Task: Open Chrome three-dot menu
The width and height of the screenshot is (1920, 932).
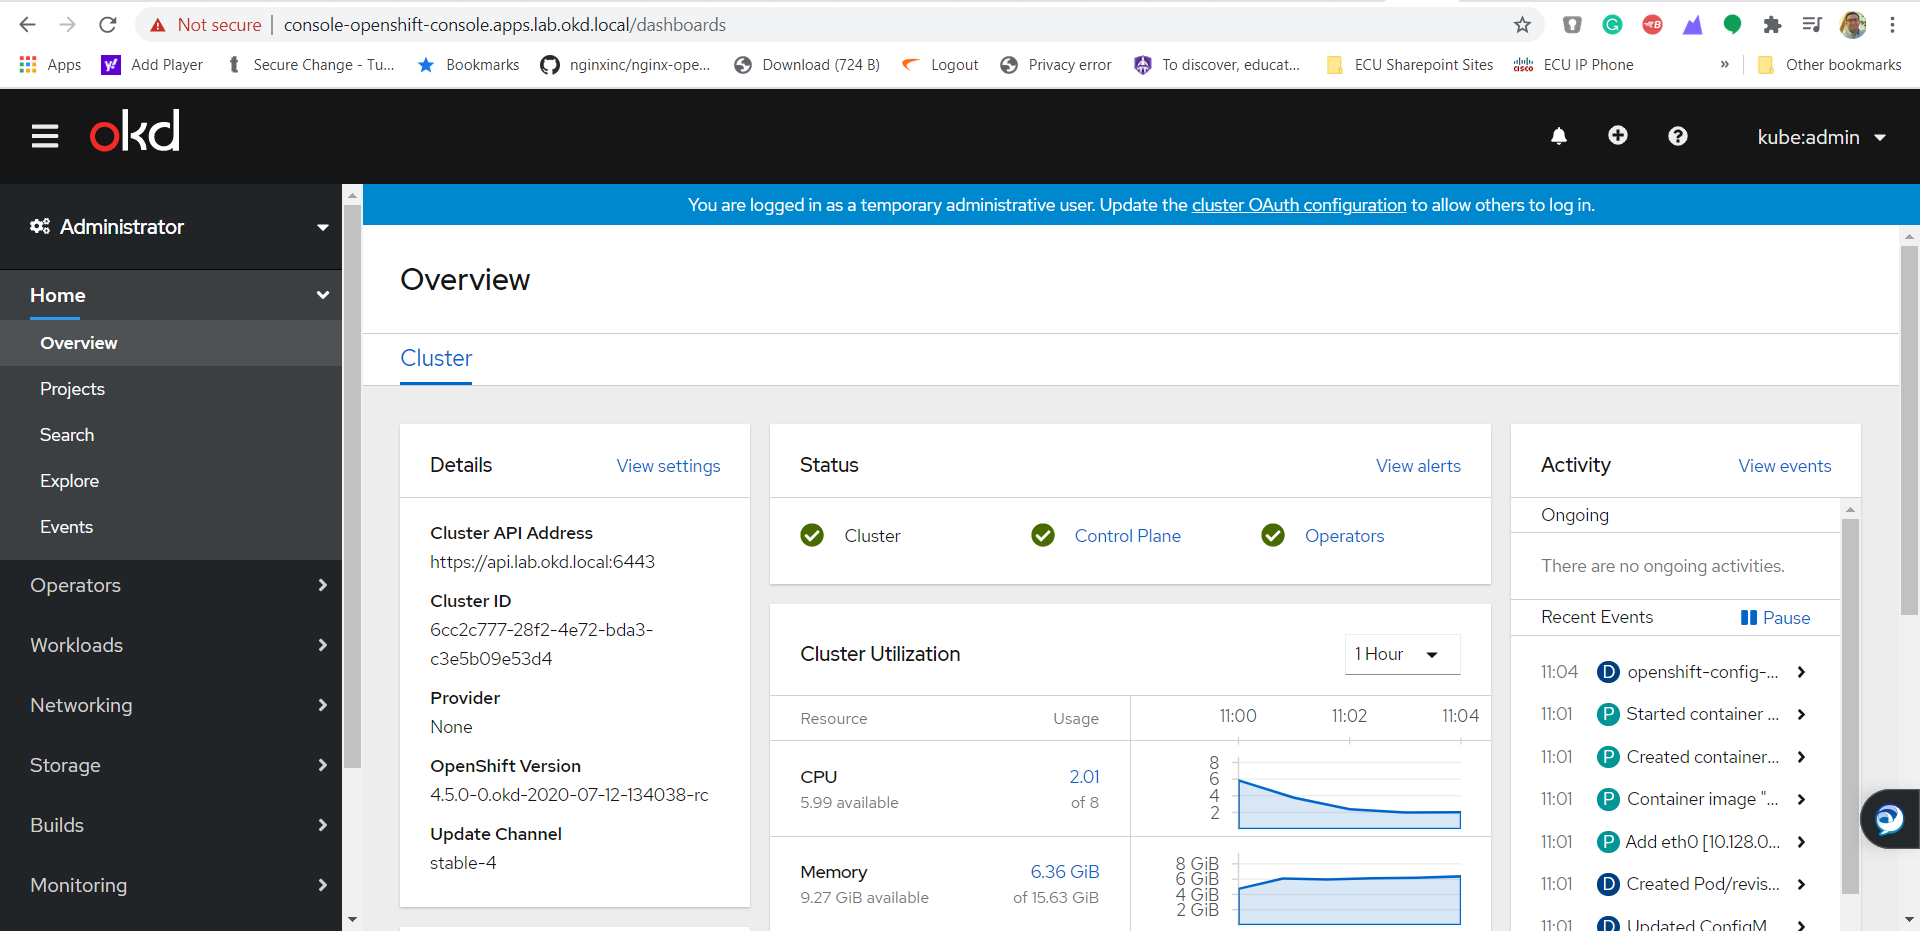Action: pos(1892,24)
